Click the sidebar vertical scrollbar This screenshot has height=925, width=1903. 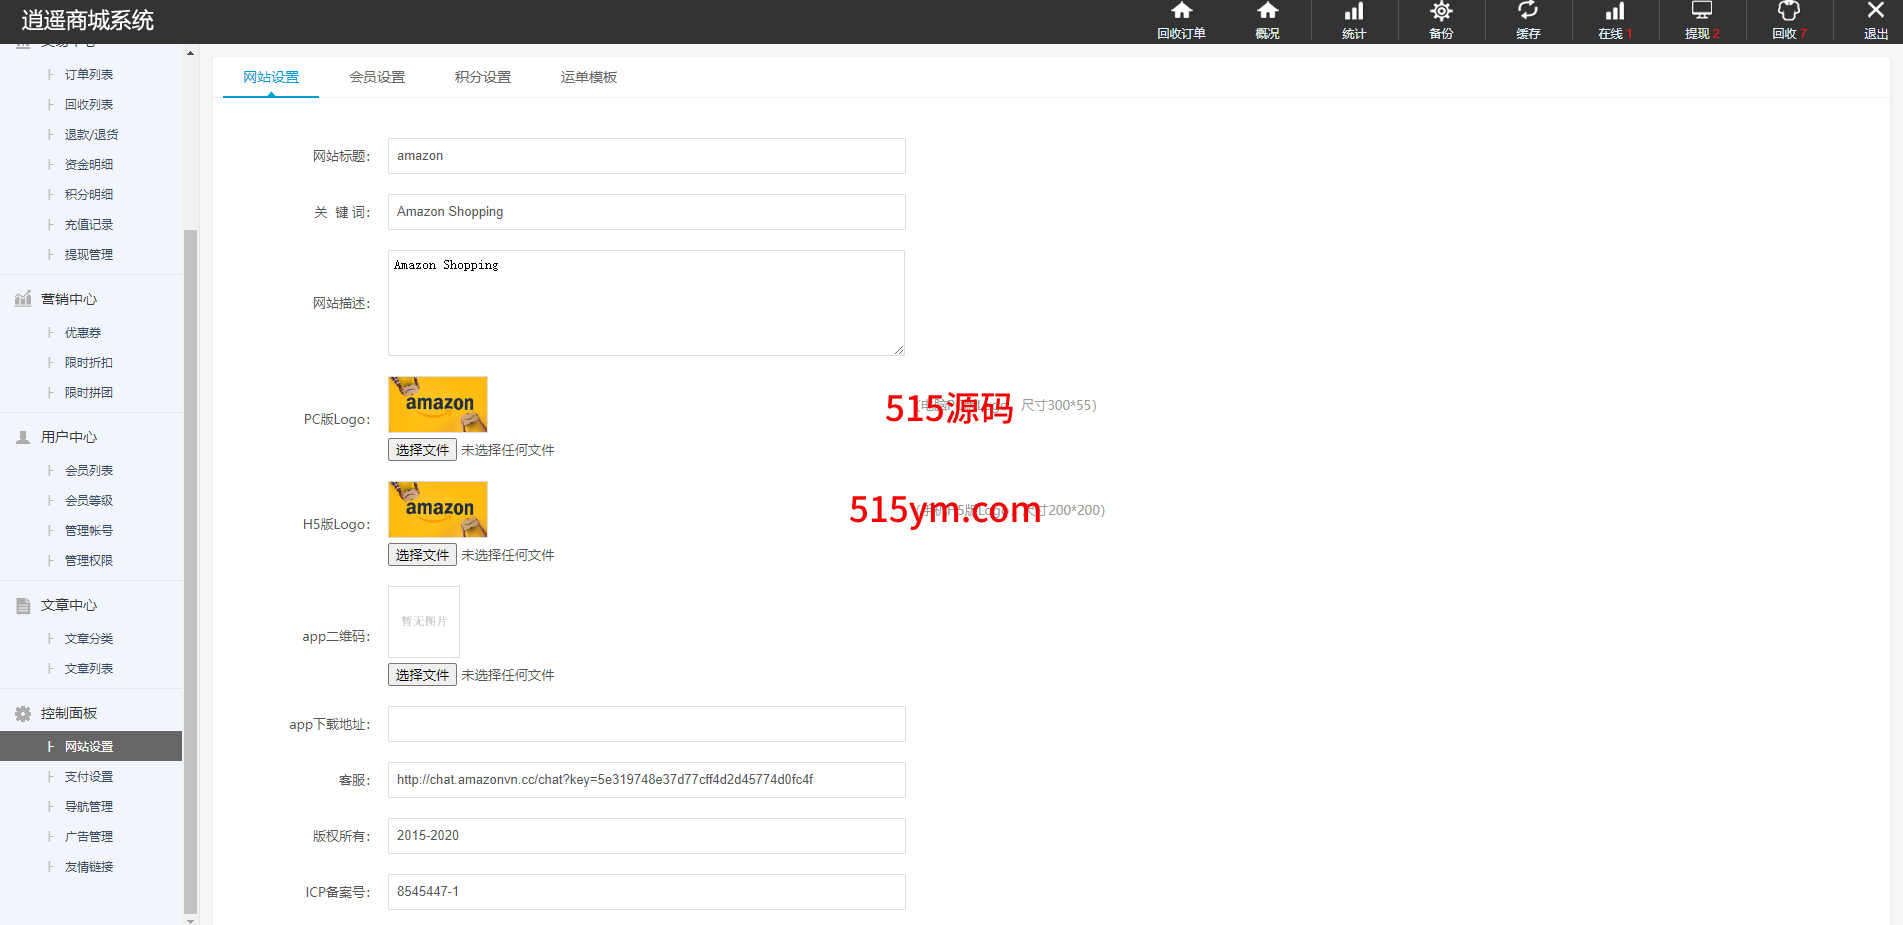[190, 570]
